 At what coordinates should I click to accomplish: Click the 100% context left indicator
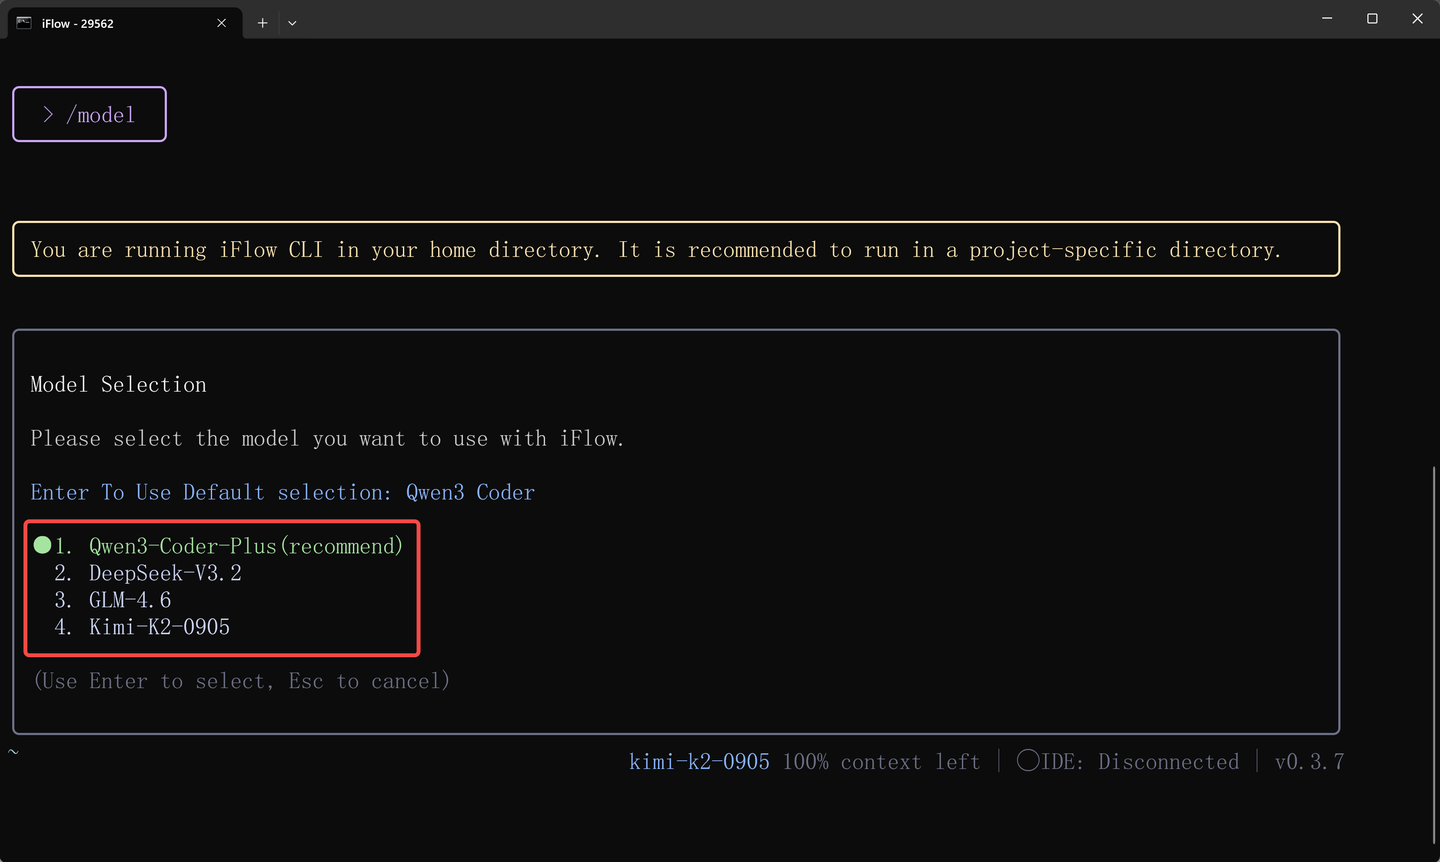point(880,761)
